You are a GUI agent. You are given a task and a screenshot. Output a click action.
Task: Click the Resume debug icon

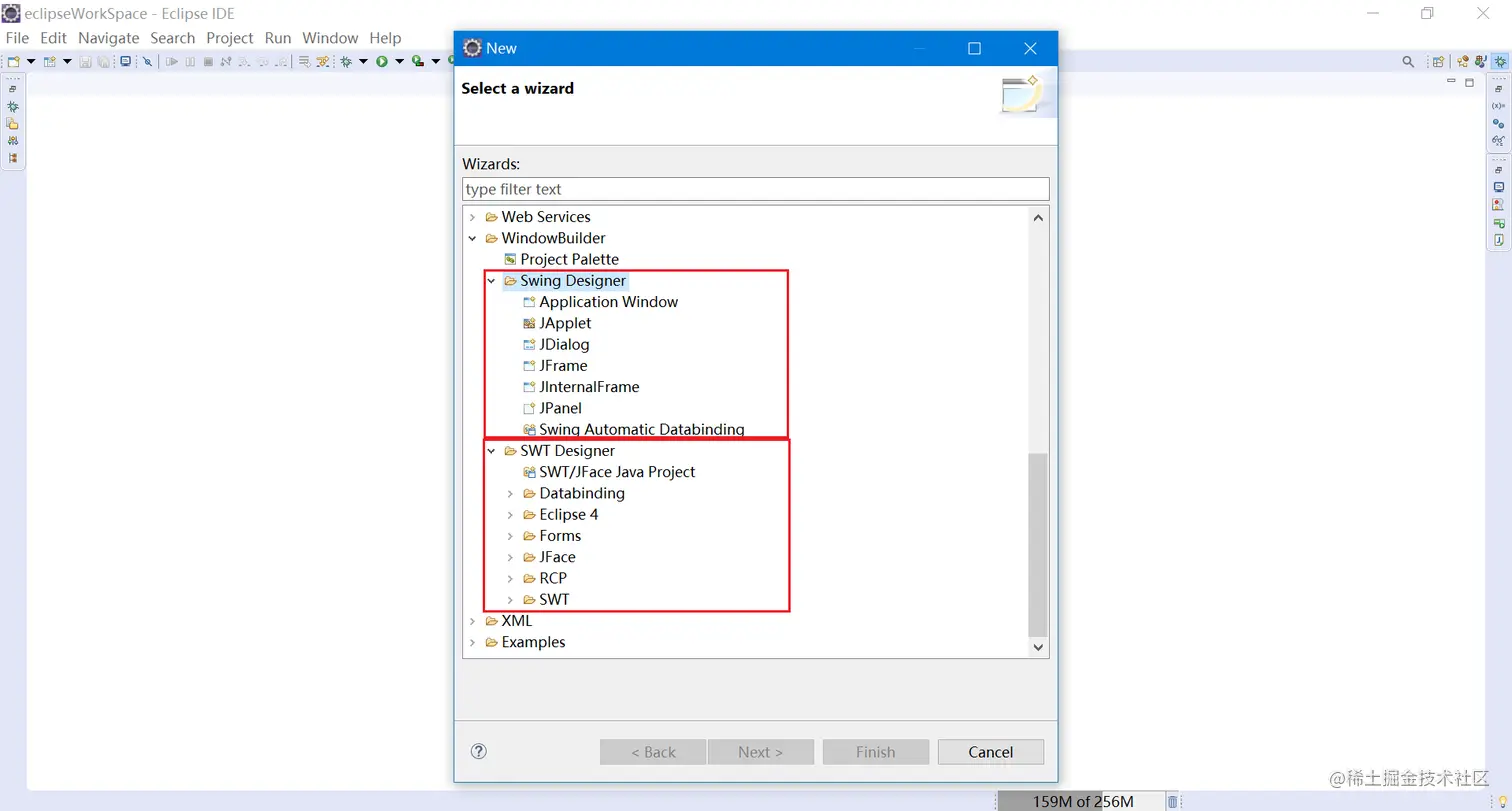tap(172, 61)
